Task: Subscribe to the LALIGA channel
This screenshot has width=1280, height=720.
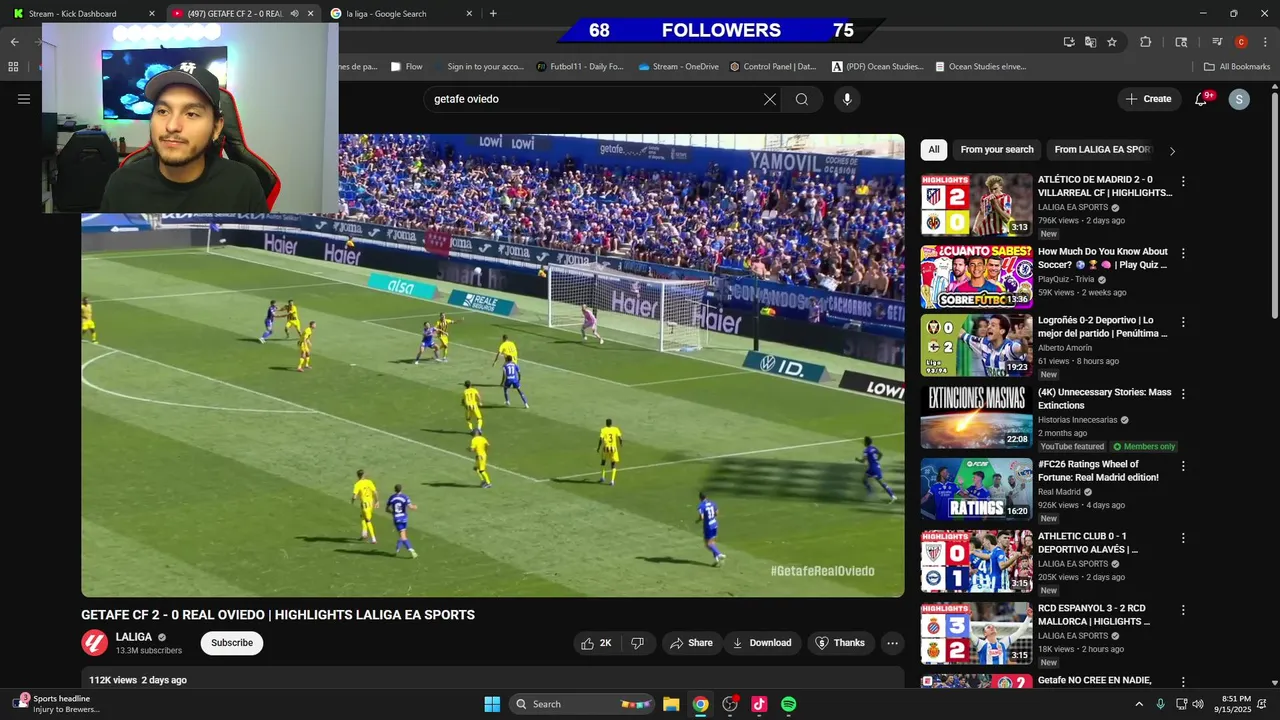Action: pyautogui.click(x=232, y=643)
